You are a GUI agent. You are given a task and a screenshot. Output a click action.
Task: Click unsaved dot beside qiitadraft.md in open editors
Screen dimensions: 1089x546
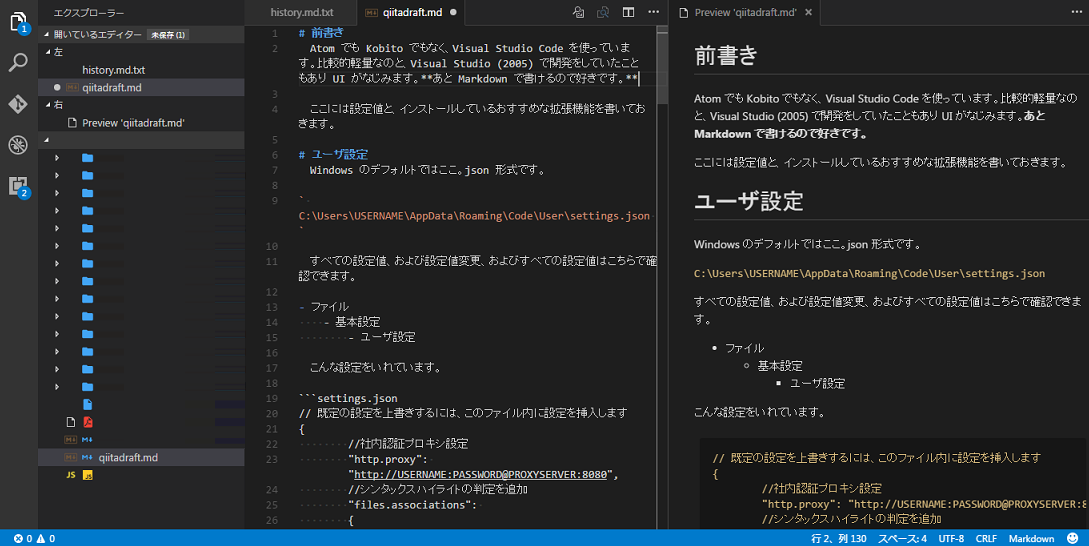[x=57, y=88]
